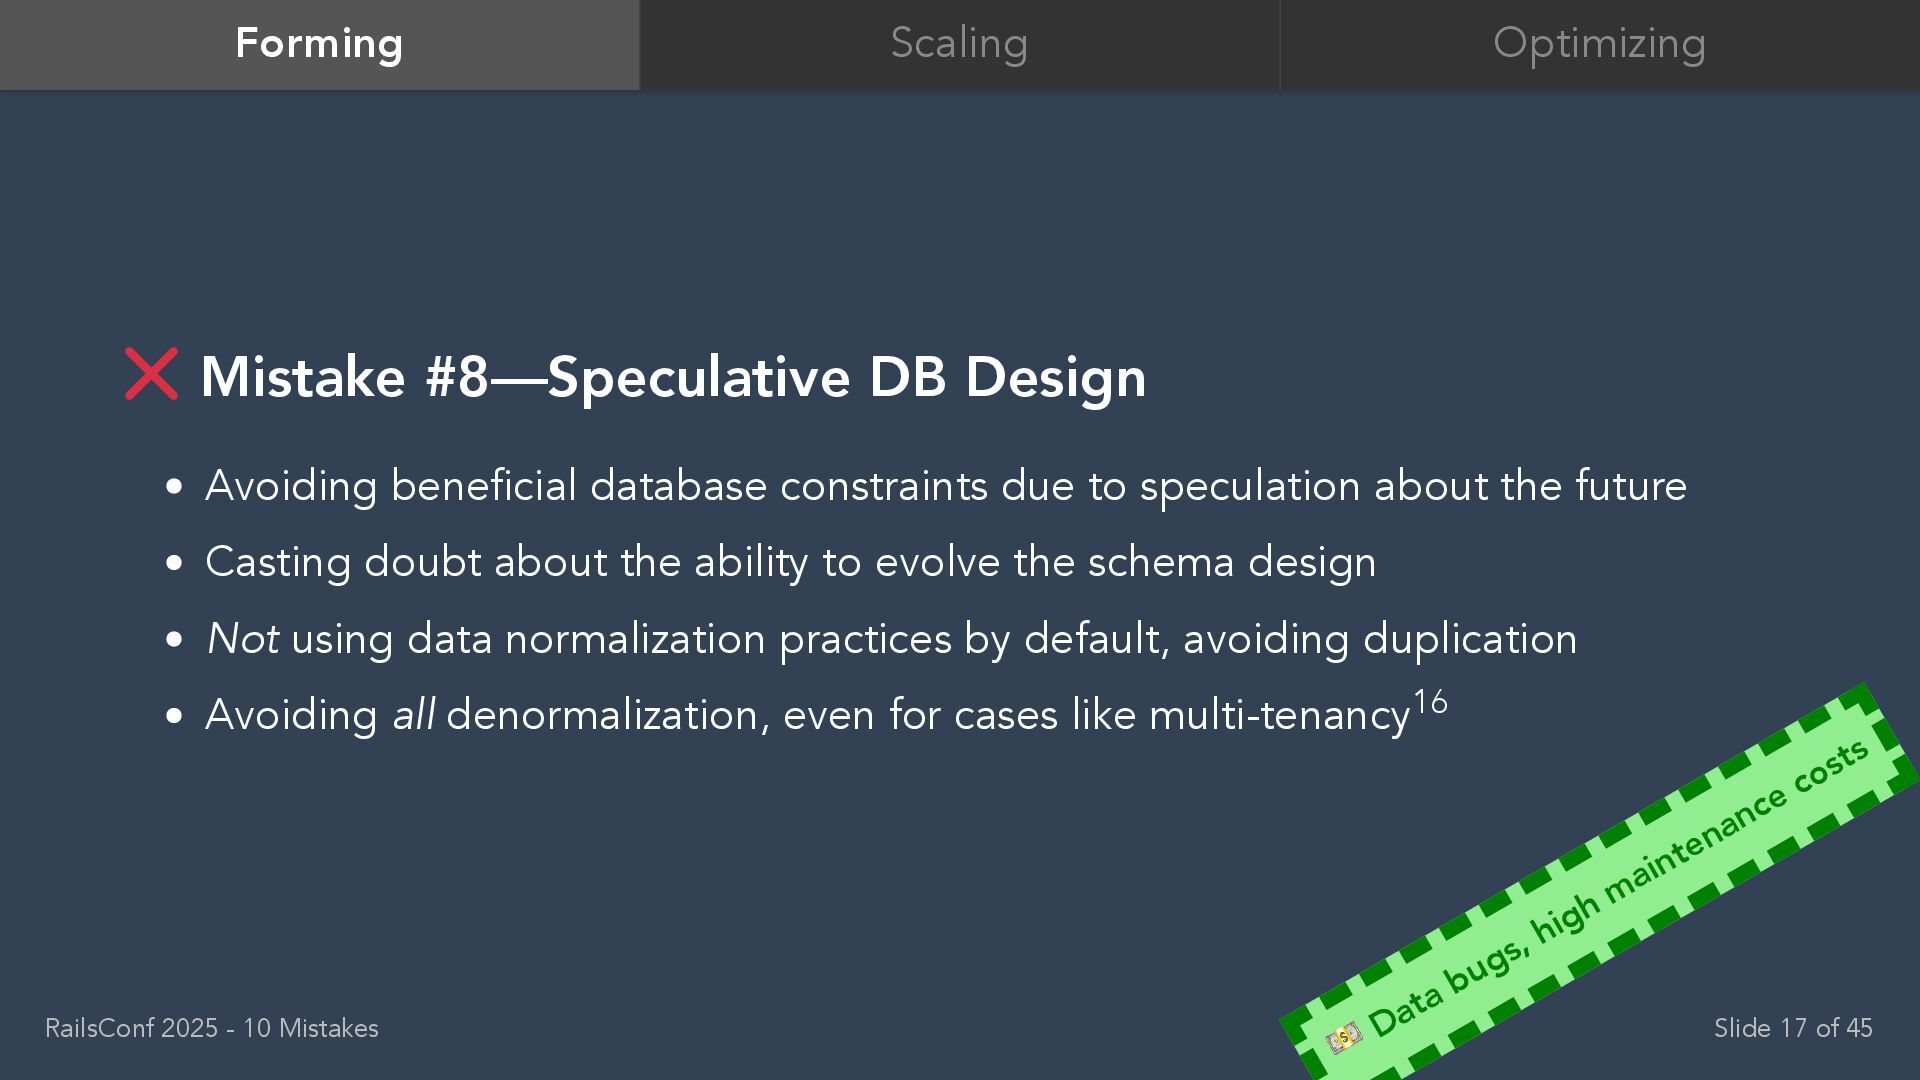Click the data normalization practices bullet text
This screenshot has height=1080, width=1920.
coord(891,639)
